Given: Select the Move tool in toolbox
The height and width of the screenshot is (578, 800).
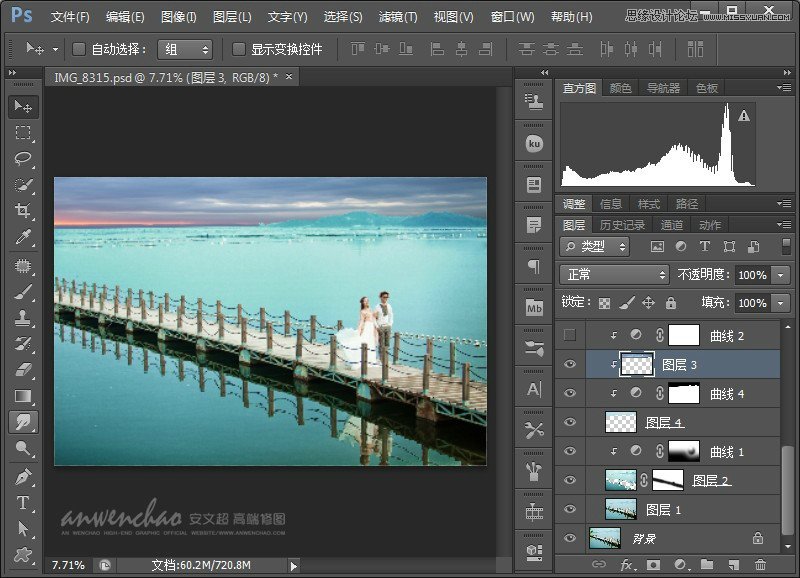Looking at the screenshot, I should (23, 106).
